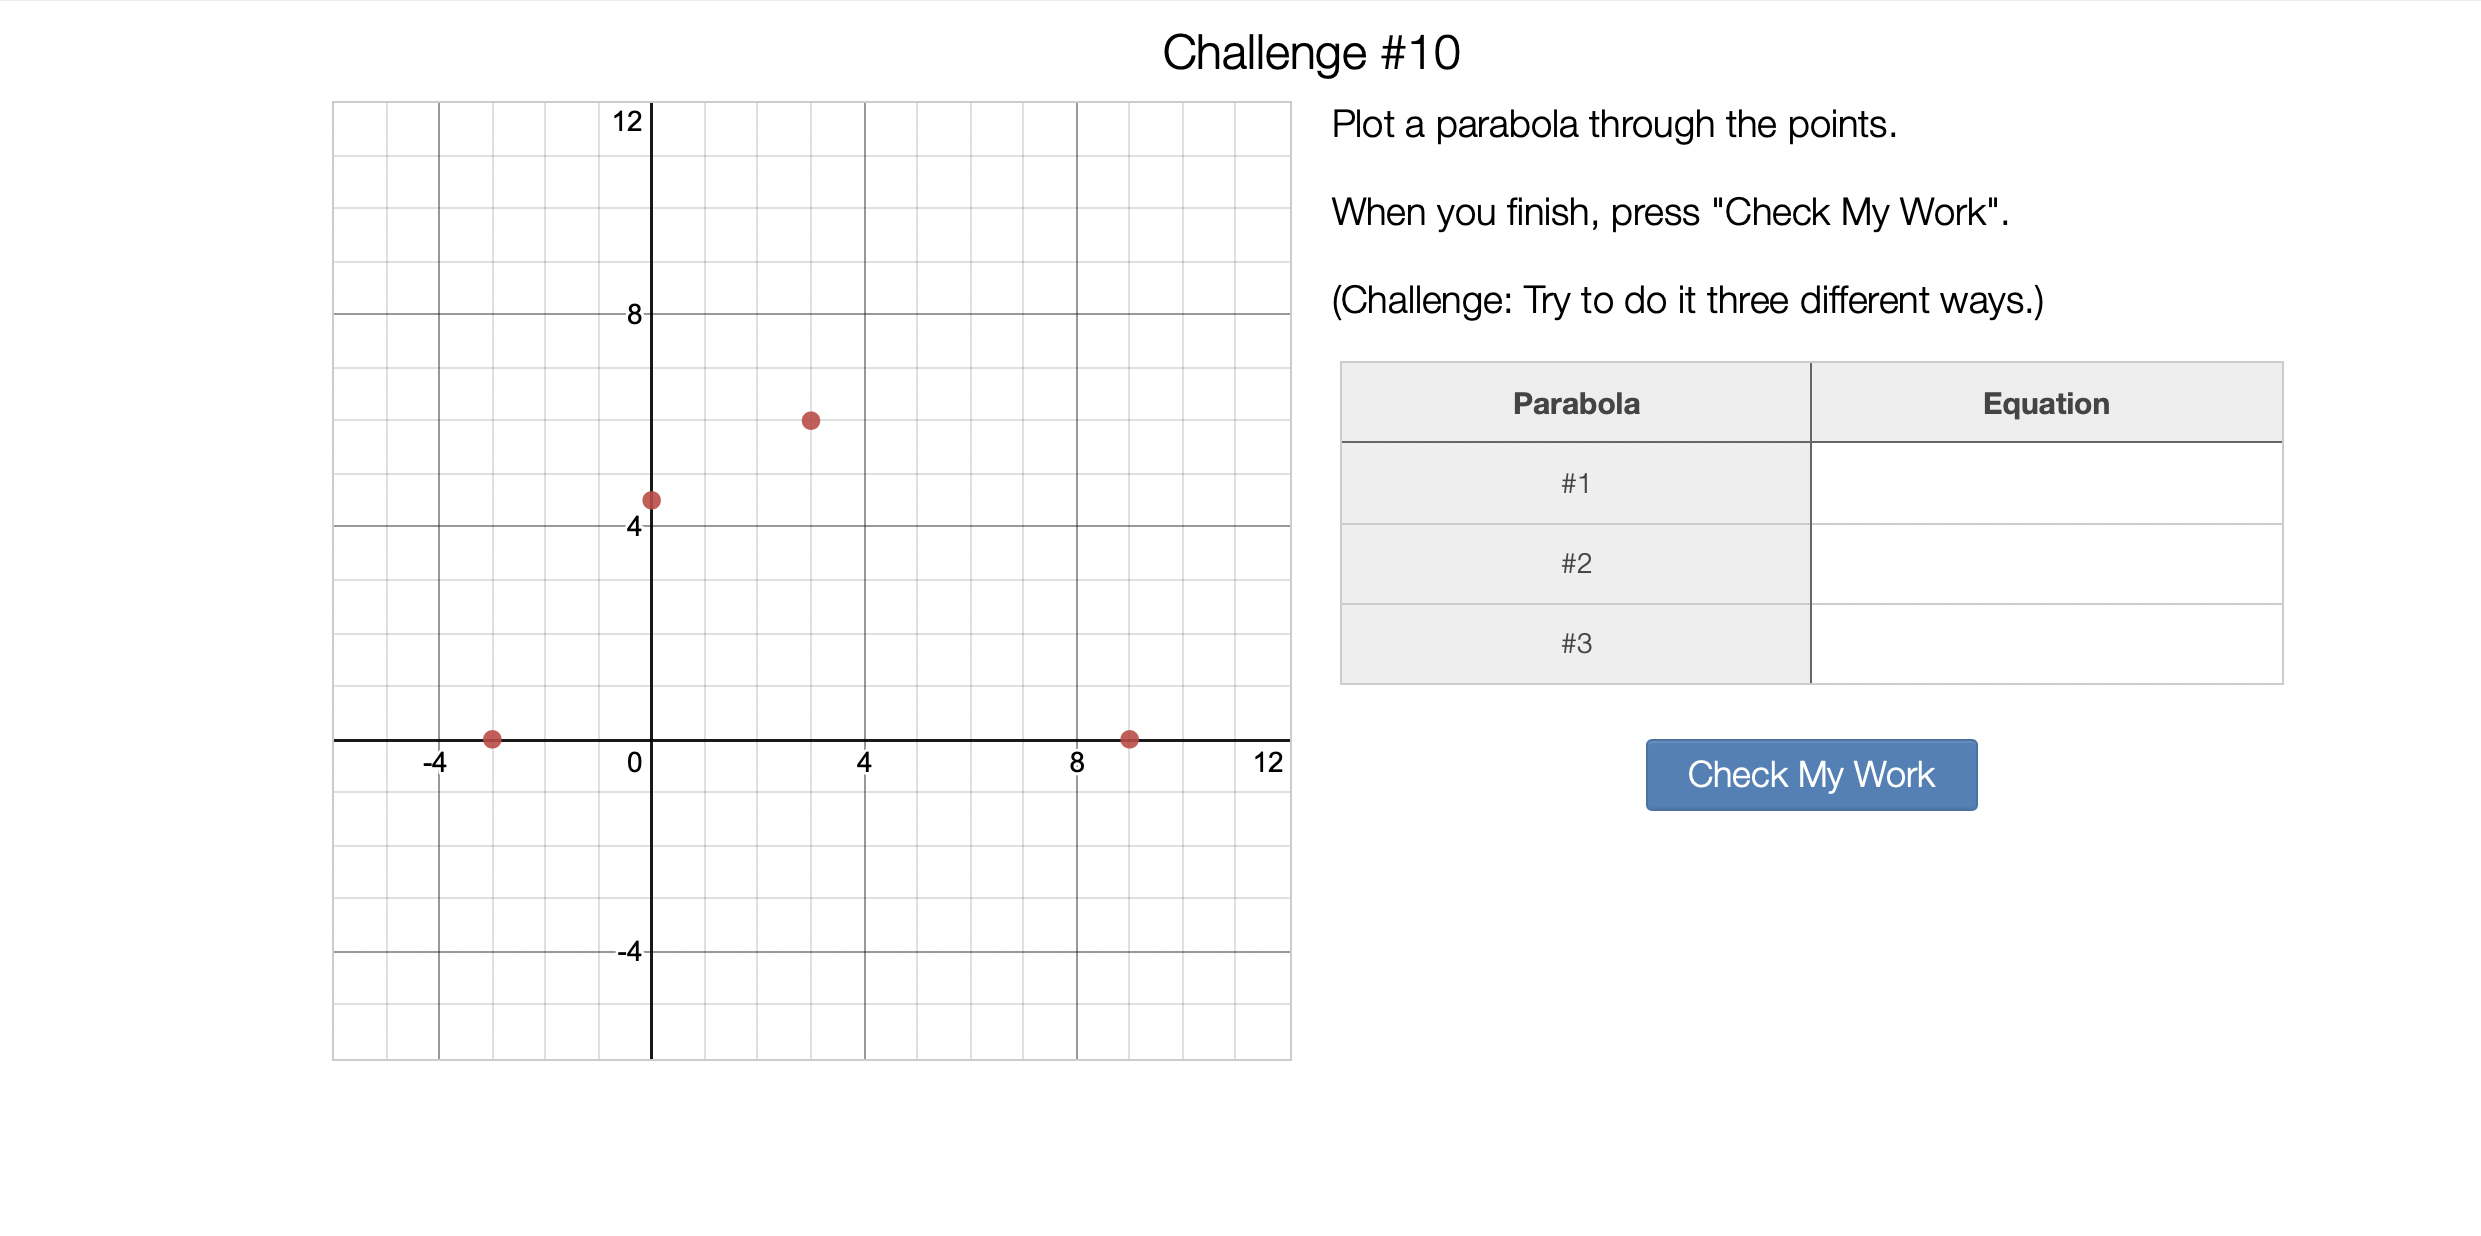Click the -4 label on the y-axis

point(629,952)
